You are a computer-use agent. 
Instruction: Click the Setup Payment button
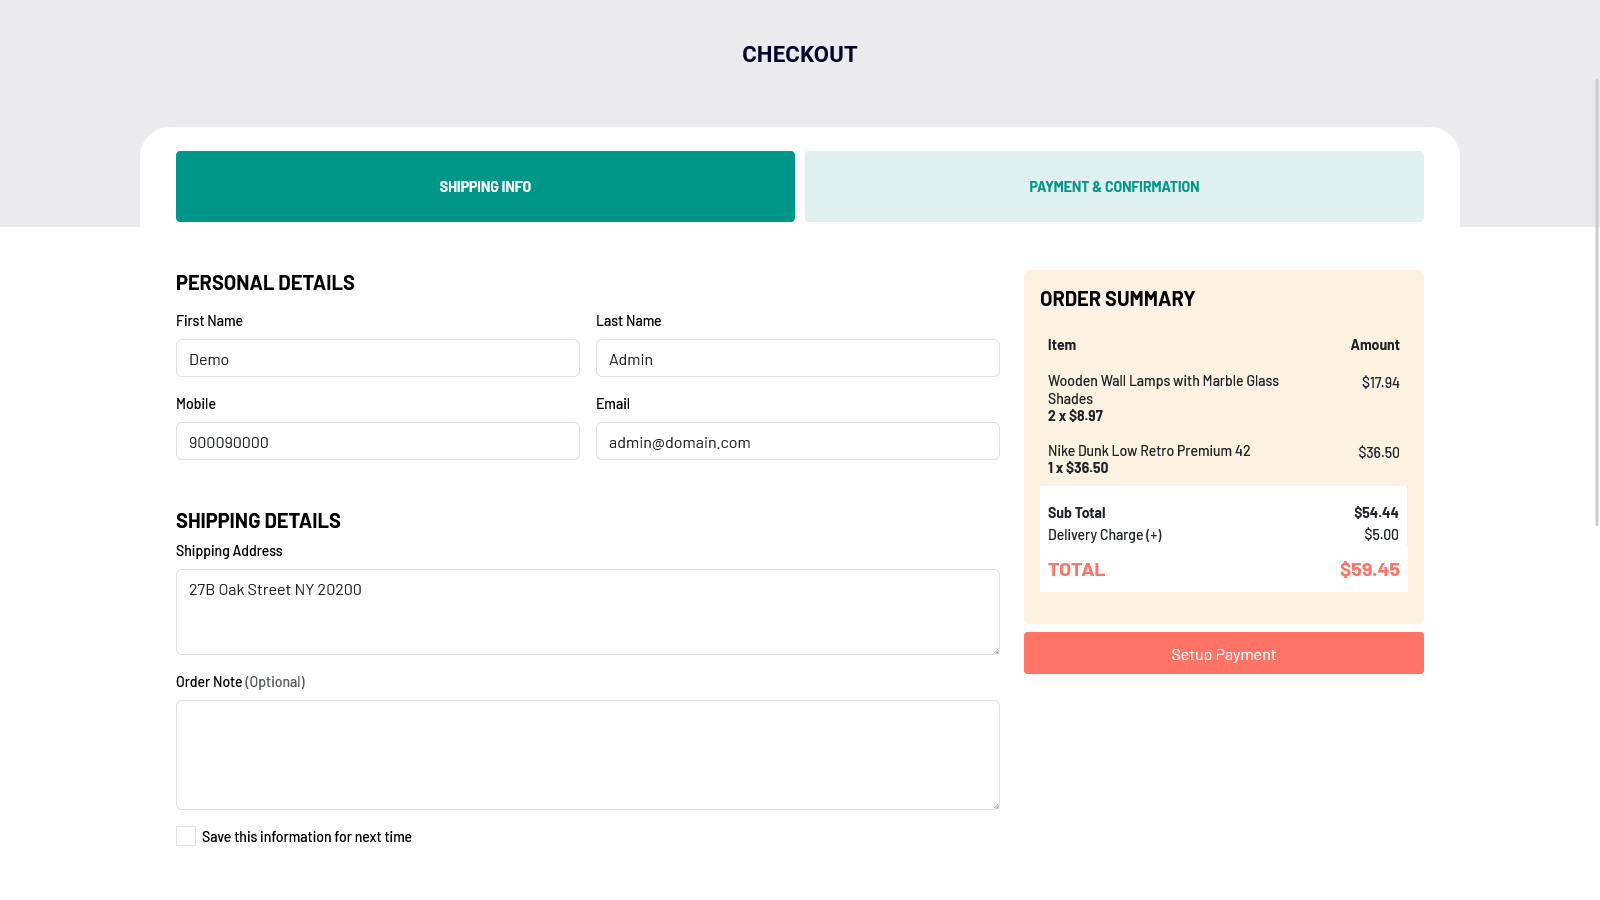pyautogui.click(x=1223, y=653)
